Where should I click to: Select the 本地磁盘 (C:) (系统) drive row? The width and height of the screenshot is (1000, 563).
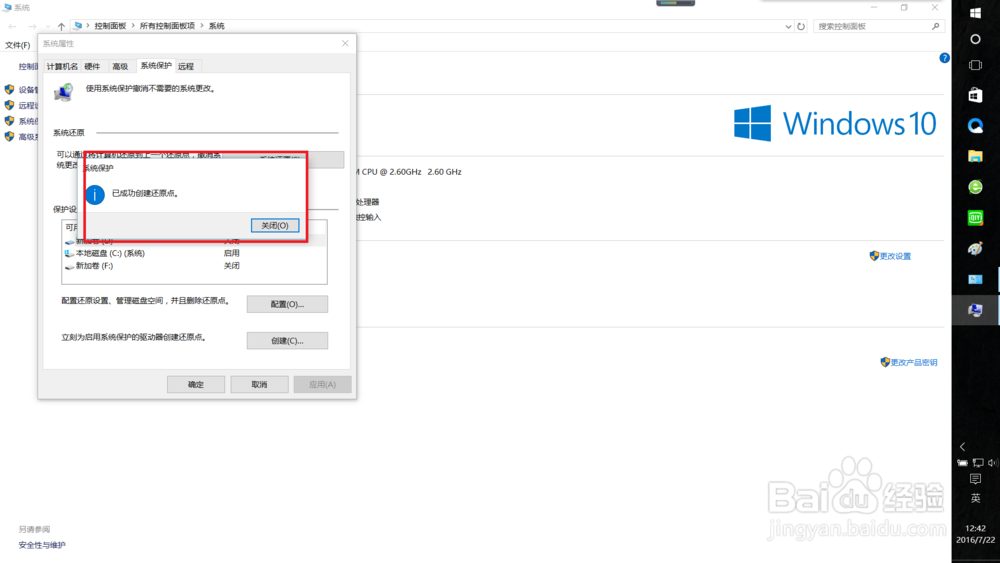(194, 253)
